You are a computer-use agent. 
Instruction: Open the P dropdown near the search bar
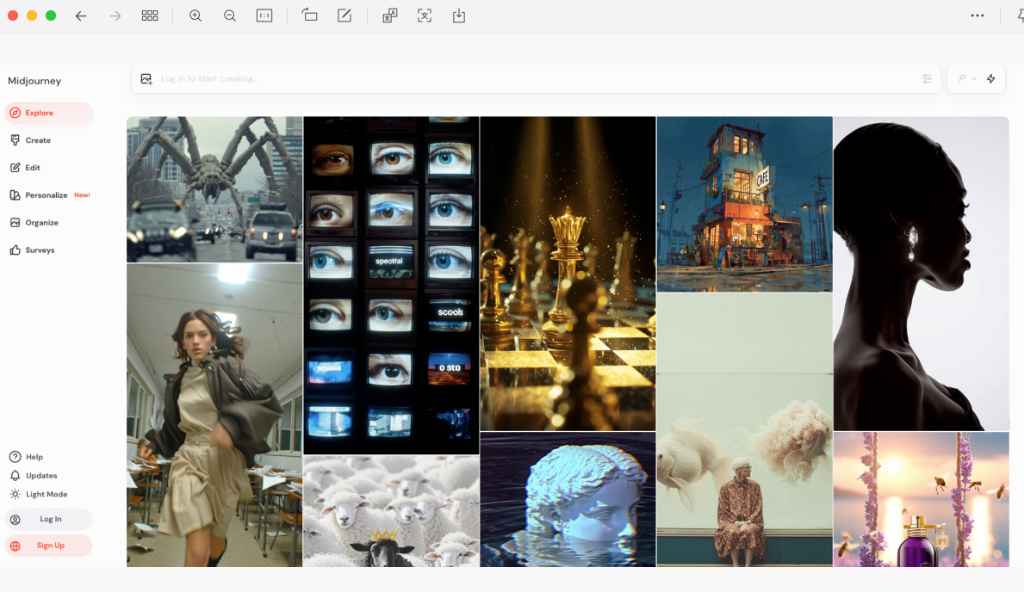coord(965,78)
